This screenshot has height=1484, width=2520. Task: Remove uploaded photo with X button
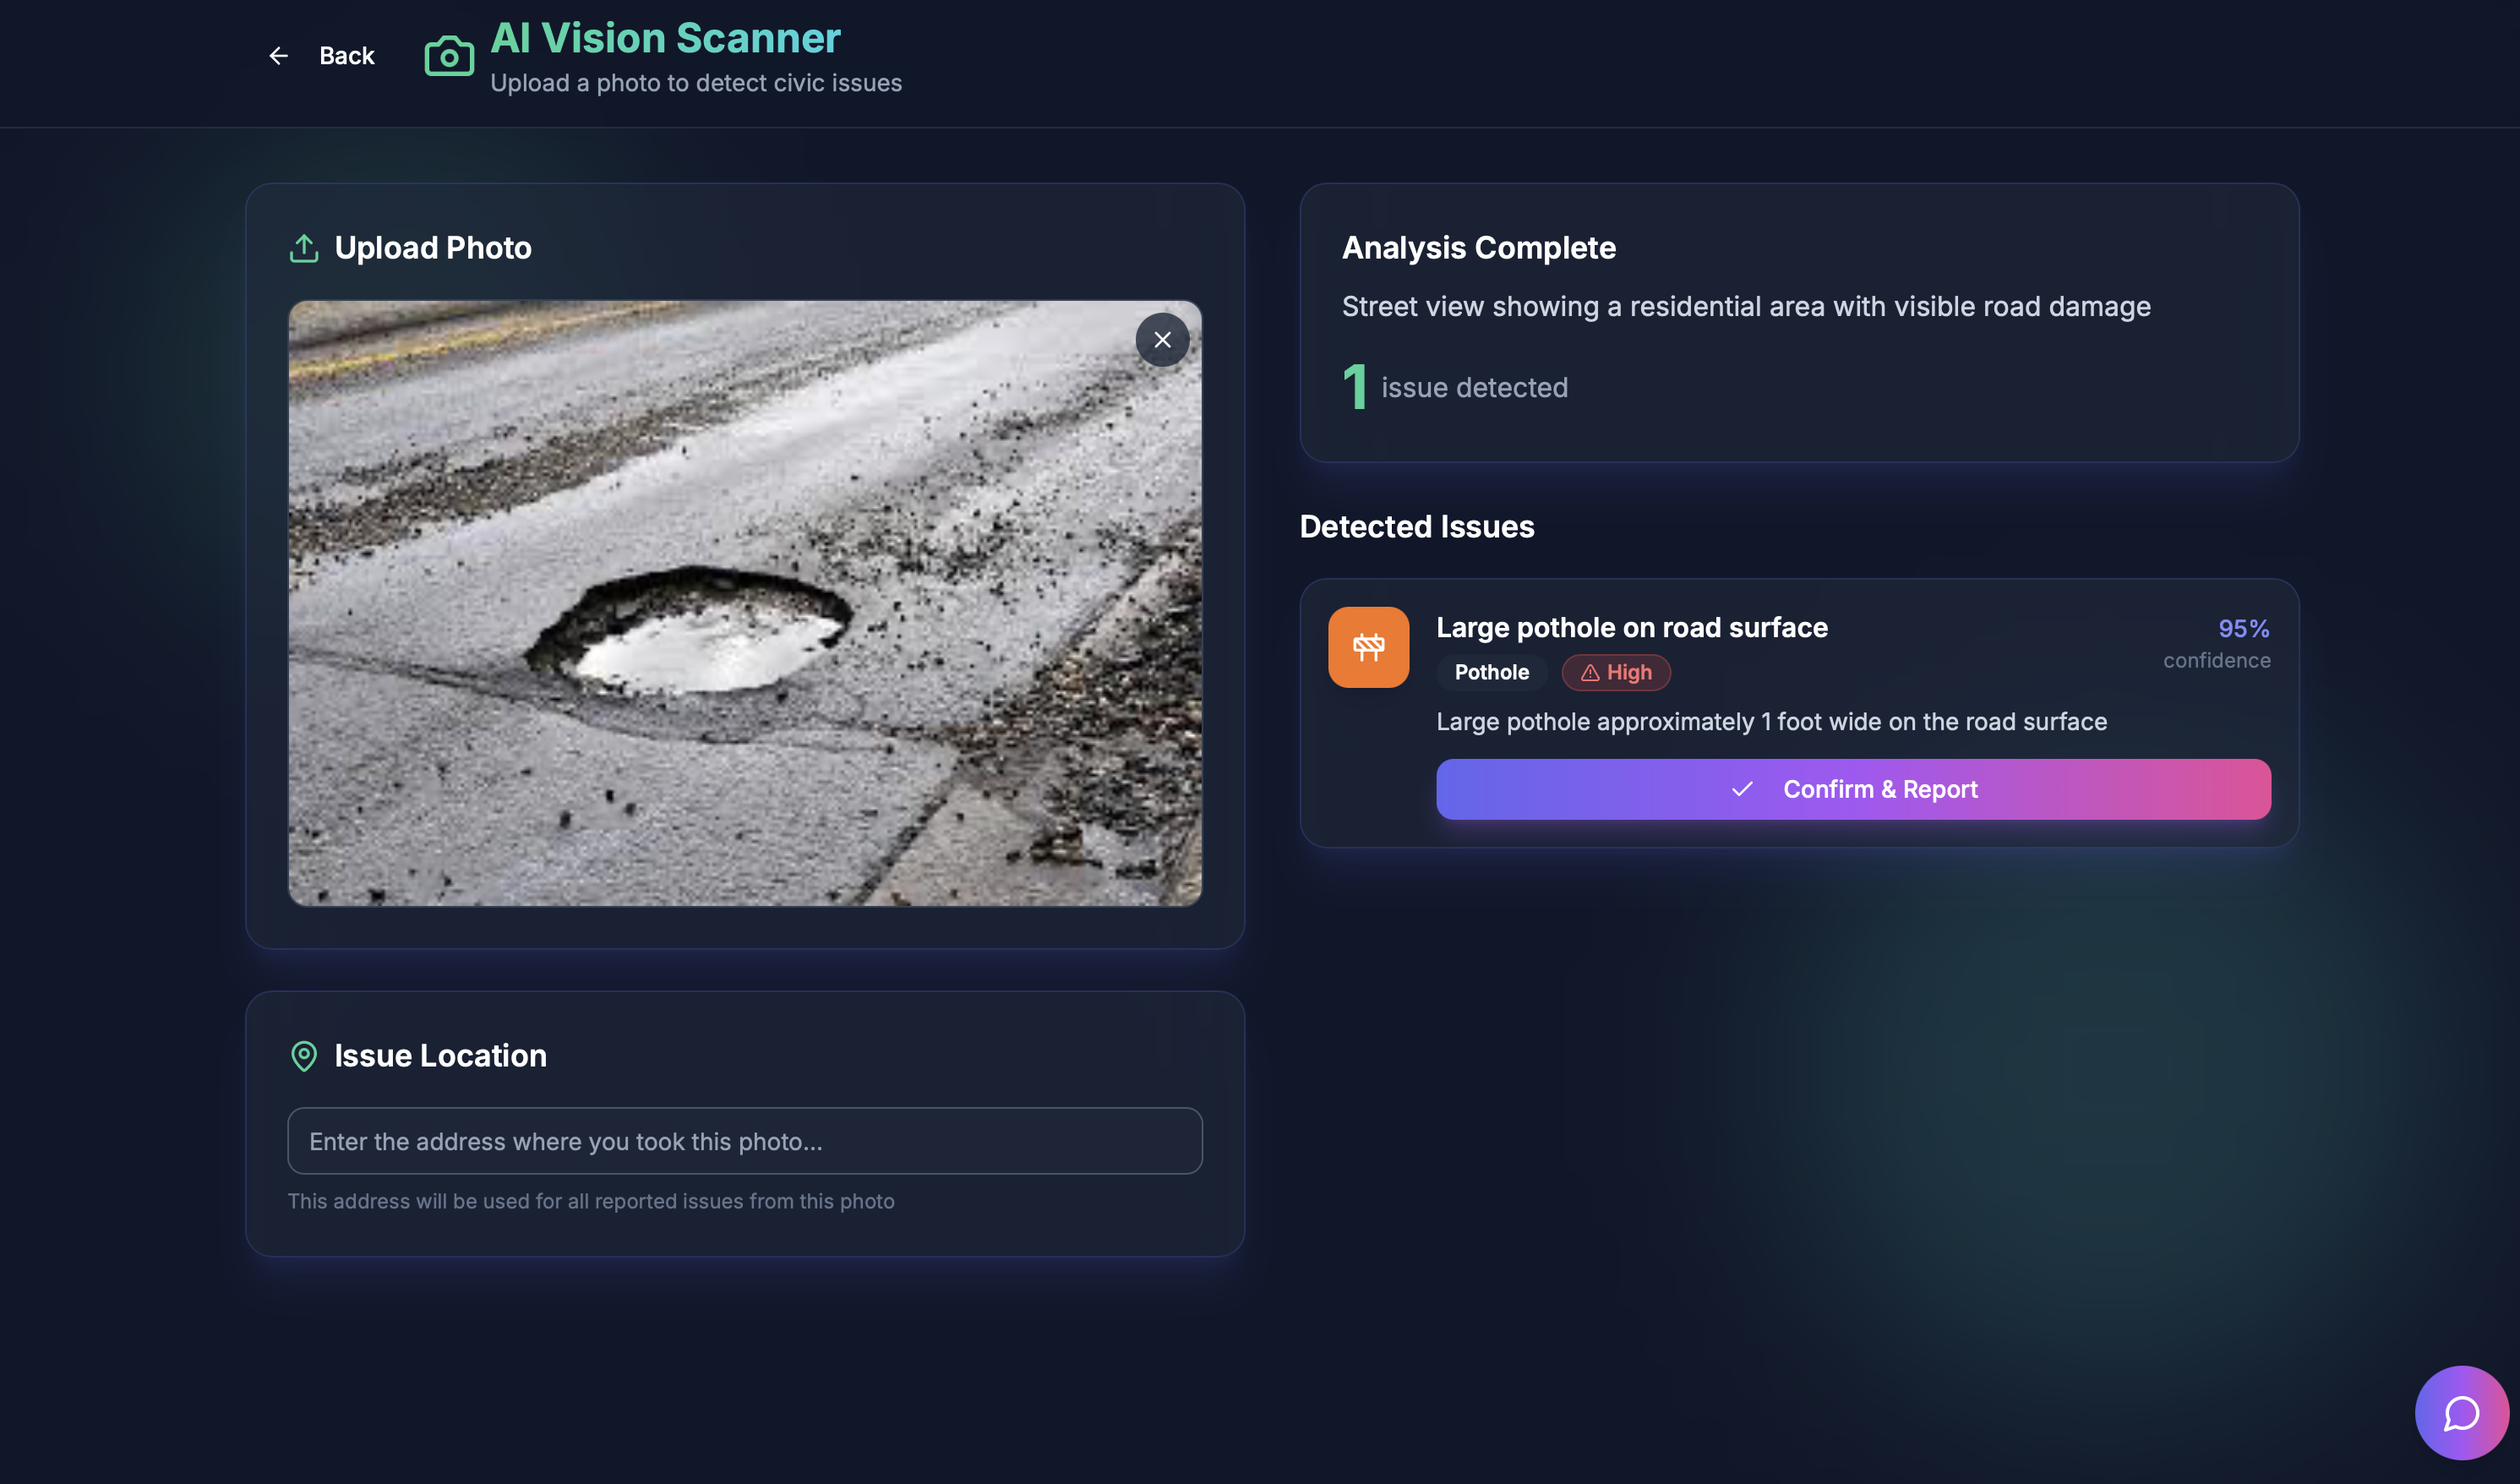[1162, 340]
